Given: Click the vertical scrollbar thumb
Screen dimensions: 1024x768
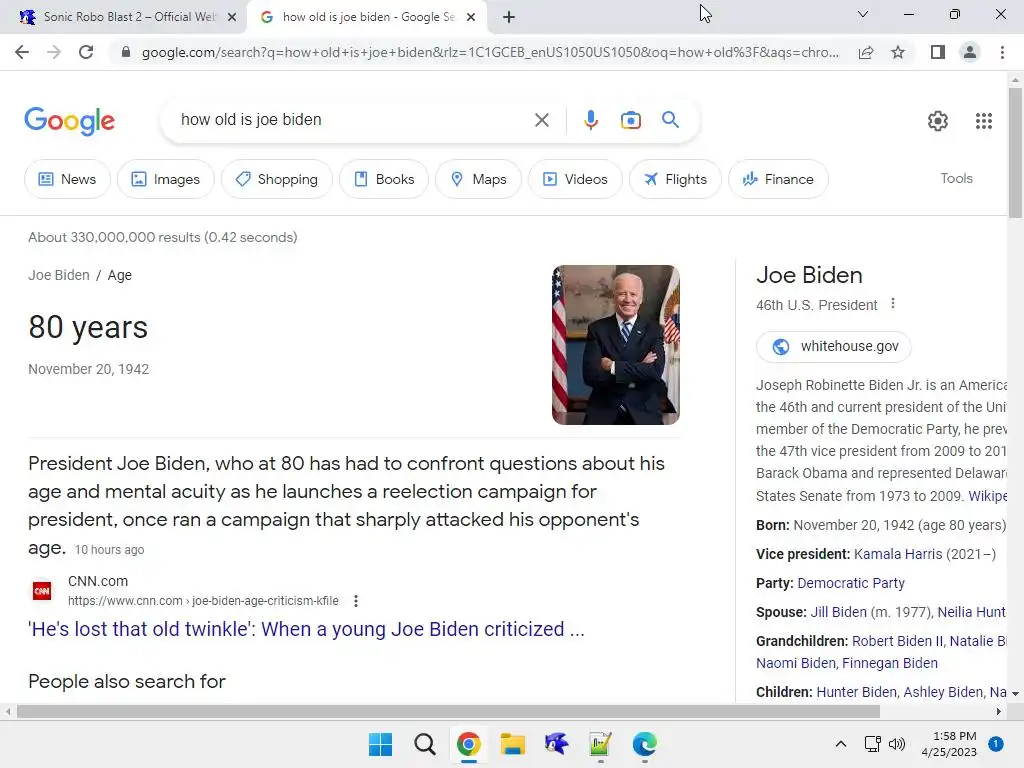Looking at the screenshot, I should coord(1015,153).
